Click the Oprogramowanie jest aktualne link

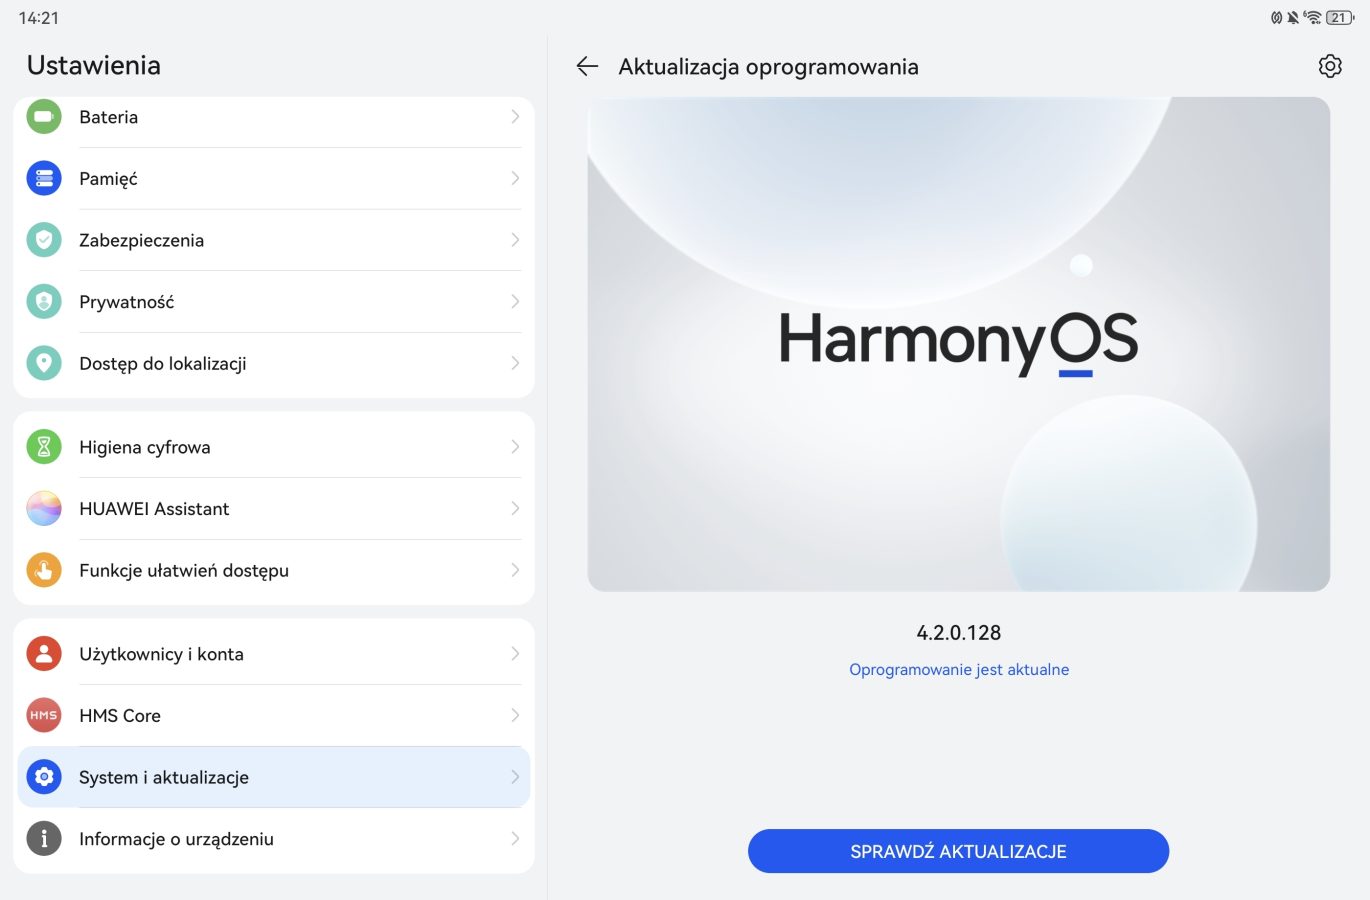pos(959,670)
